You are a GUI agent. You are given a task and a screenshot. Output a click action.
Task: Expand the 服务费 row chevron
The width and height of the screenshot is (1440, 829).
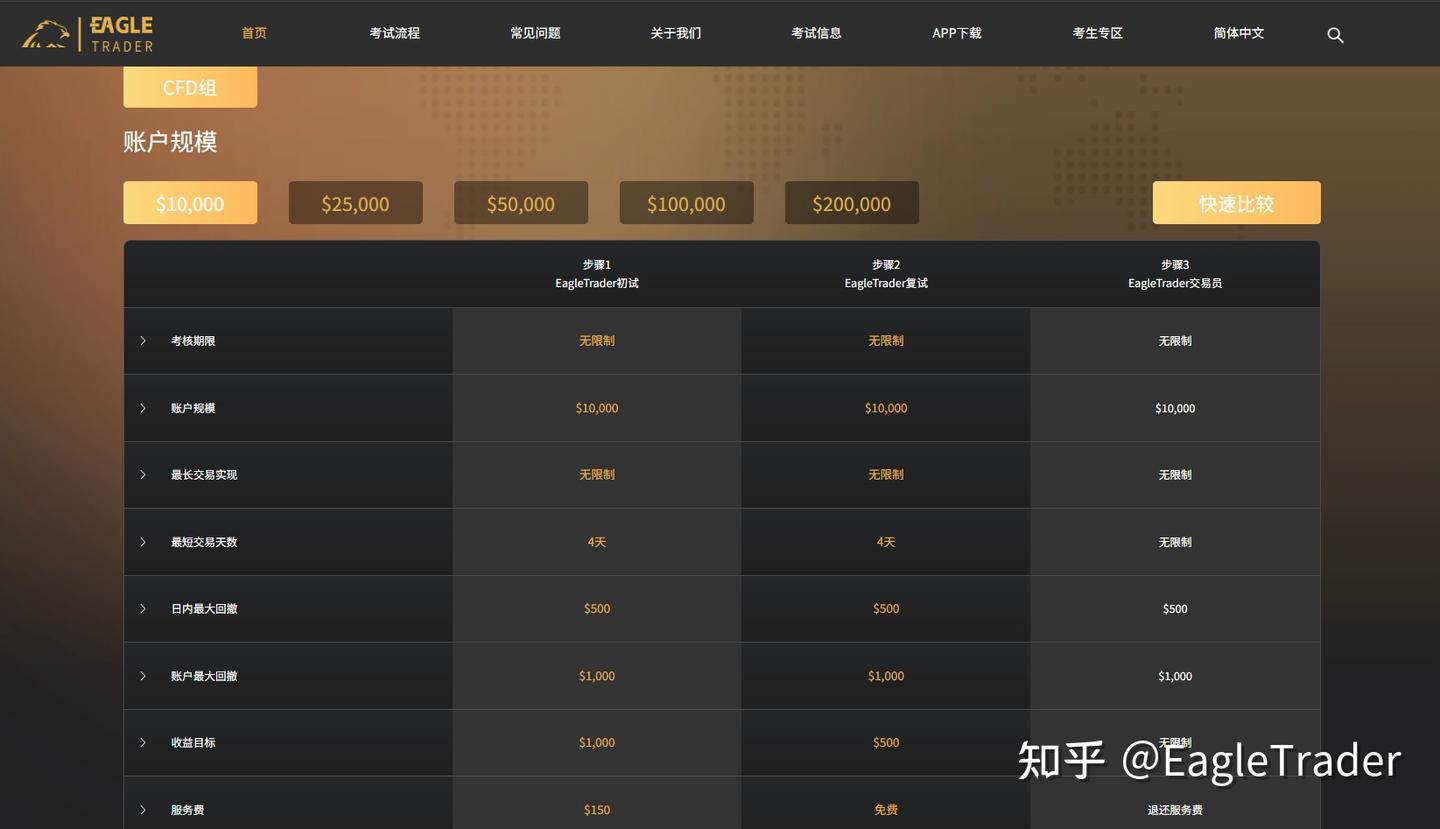(143, 810)
